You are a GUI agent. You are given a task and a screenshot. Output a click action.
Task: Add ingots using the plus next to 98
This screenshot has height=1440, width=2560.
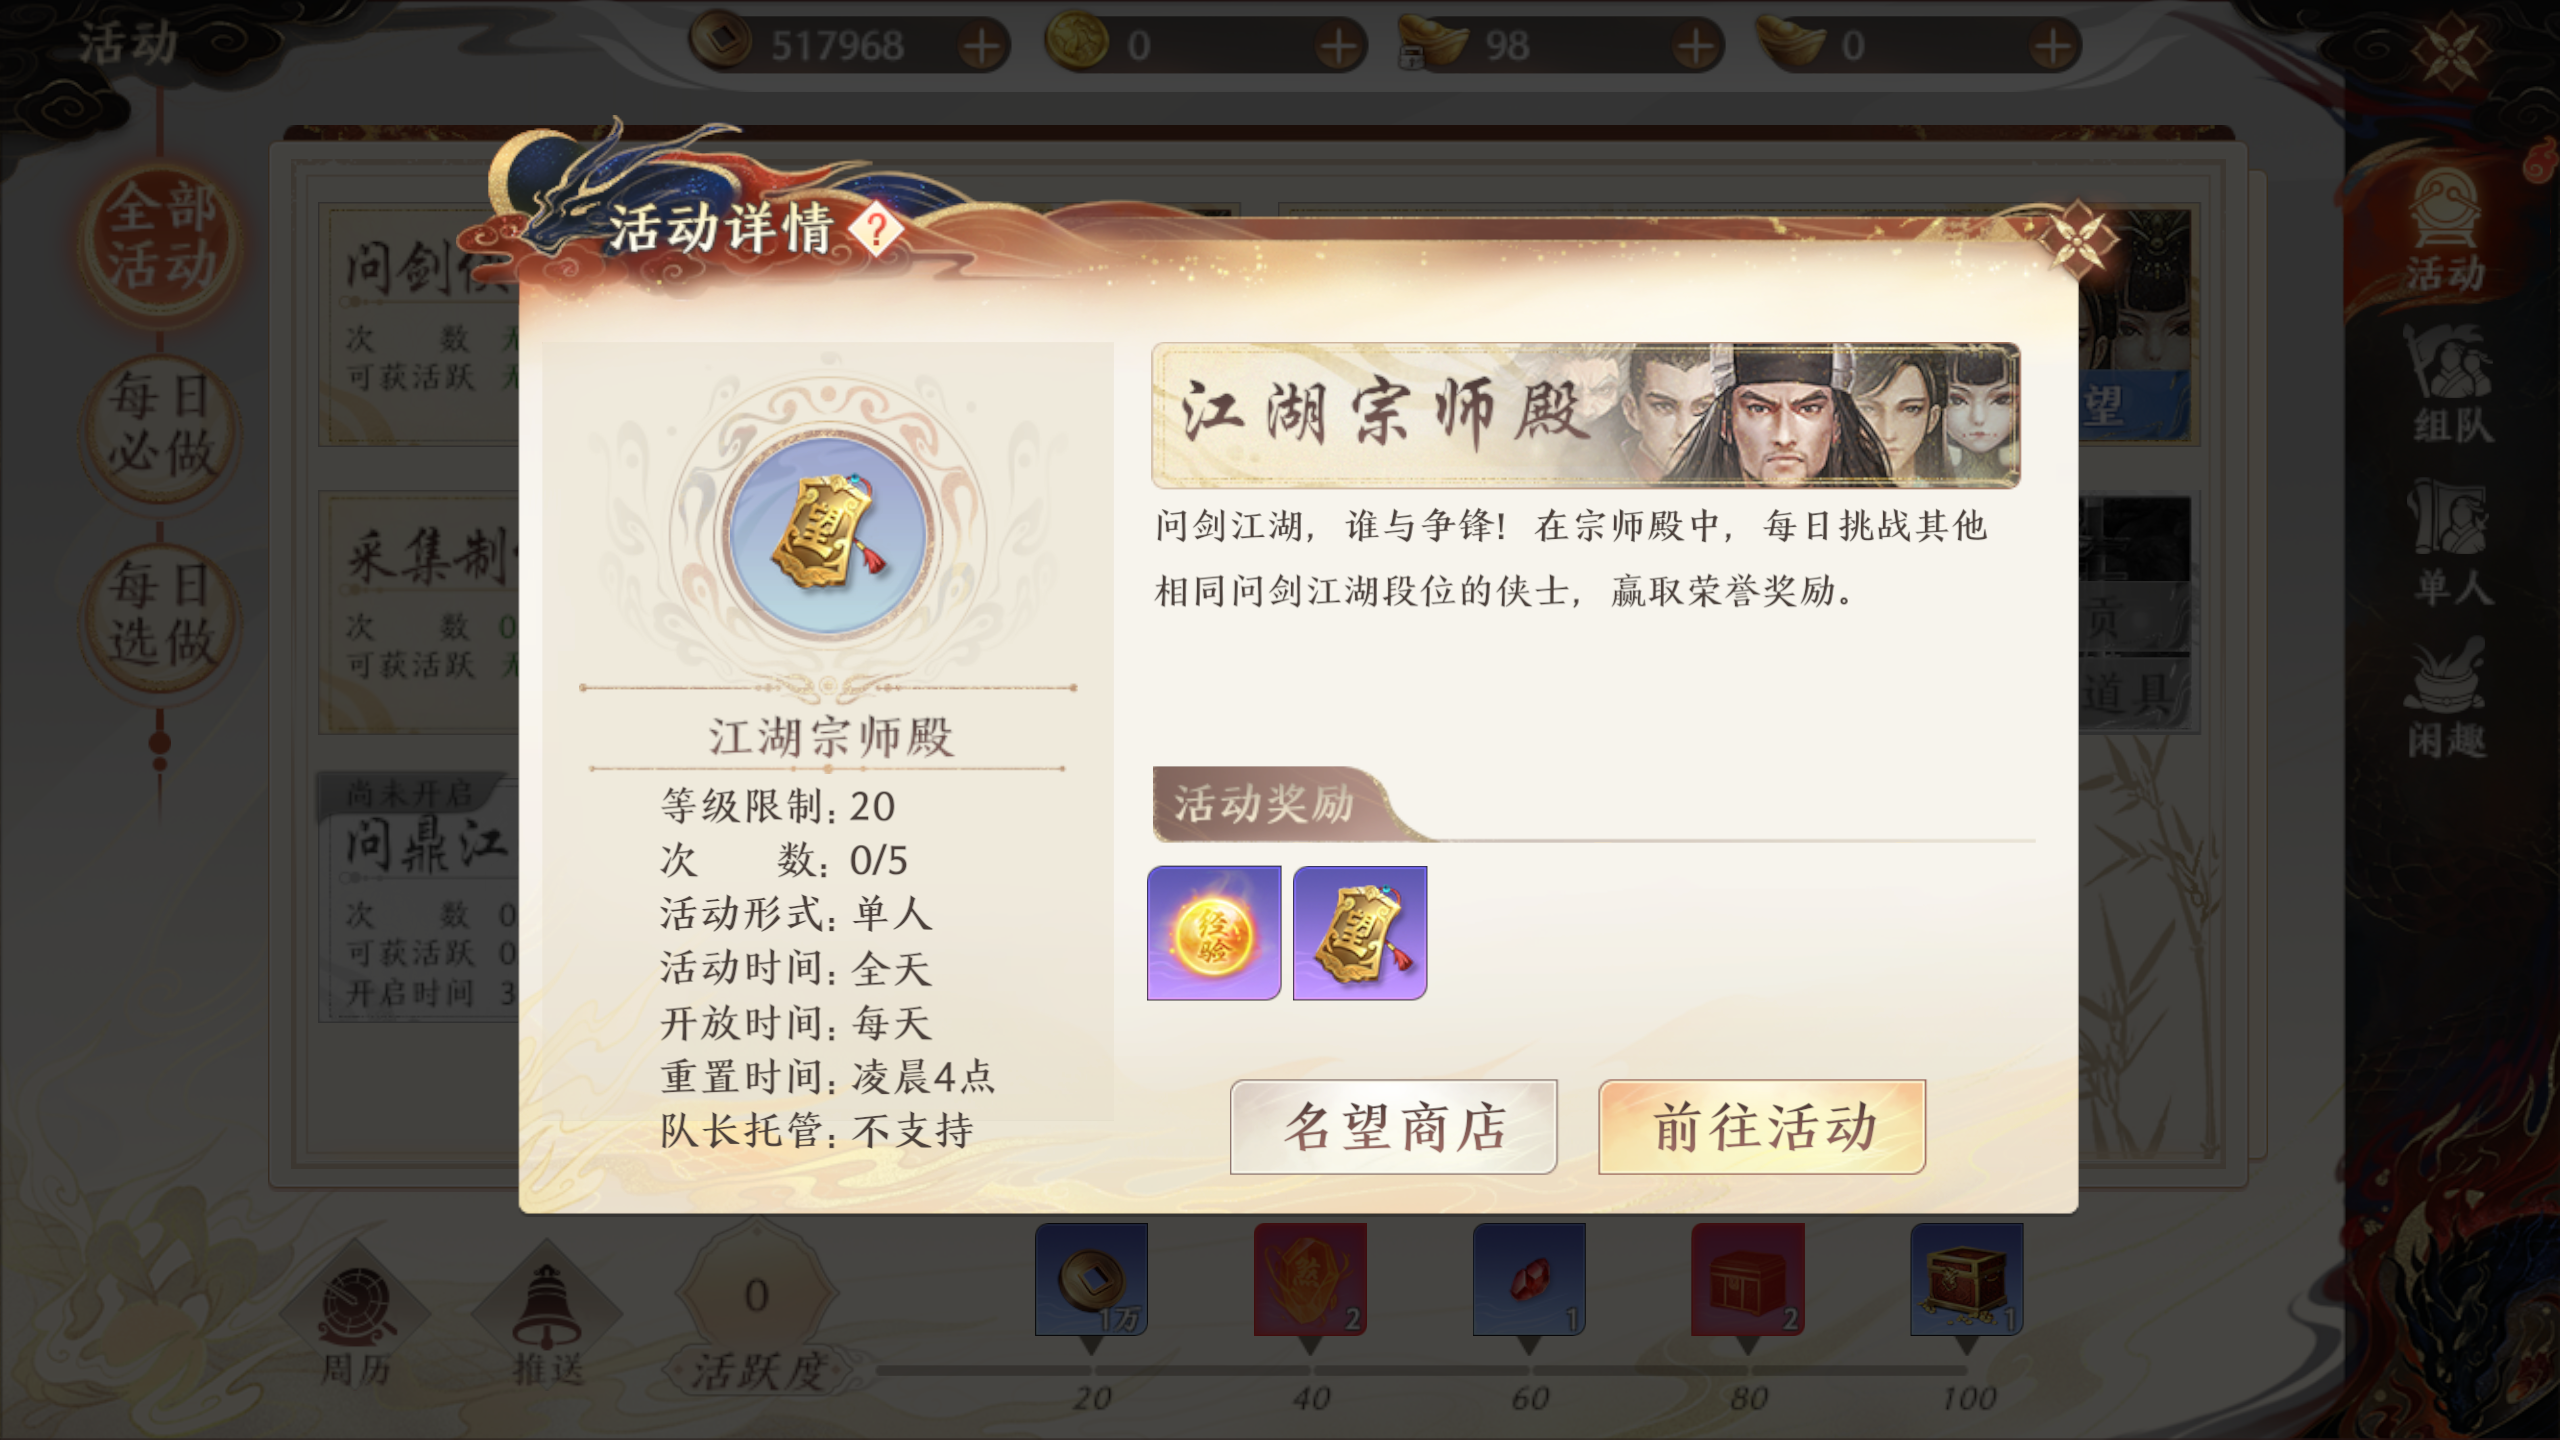[x=1695, y=46]
